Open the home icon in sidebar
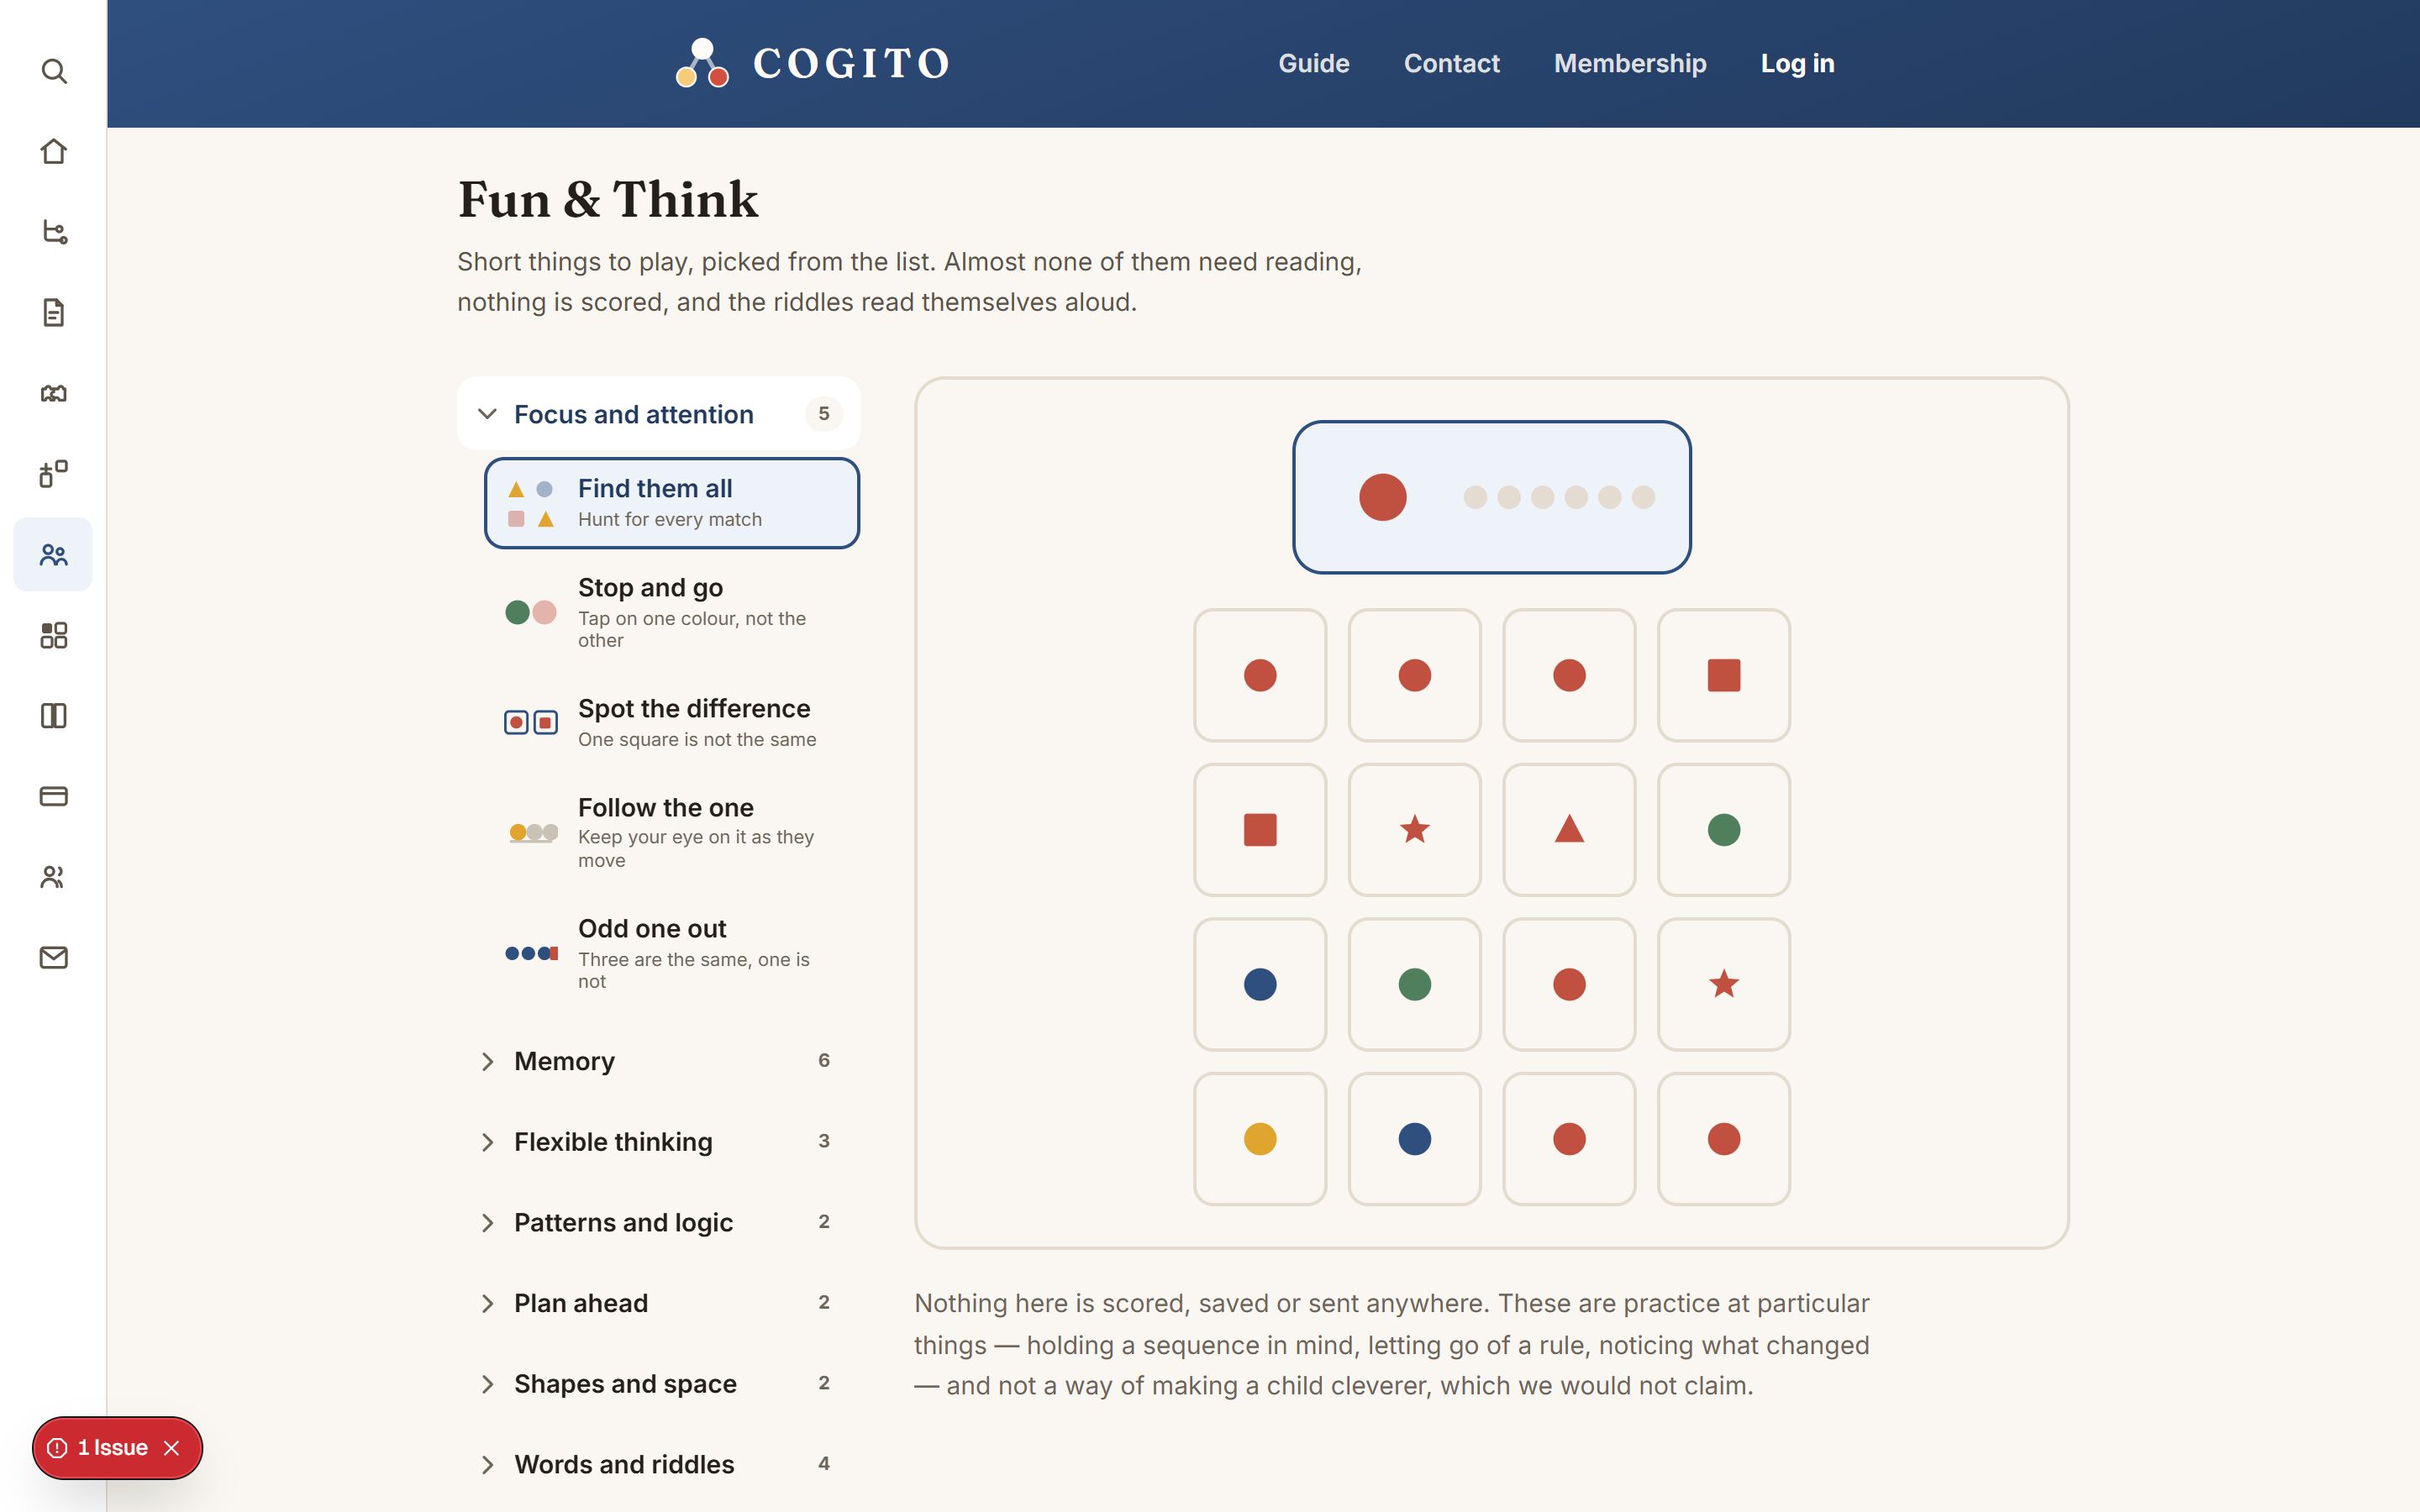 (54, 151)
